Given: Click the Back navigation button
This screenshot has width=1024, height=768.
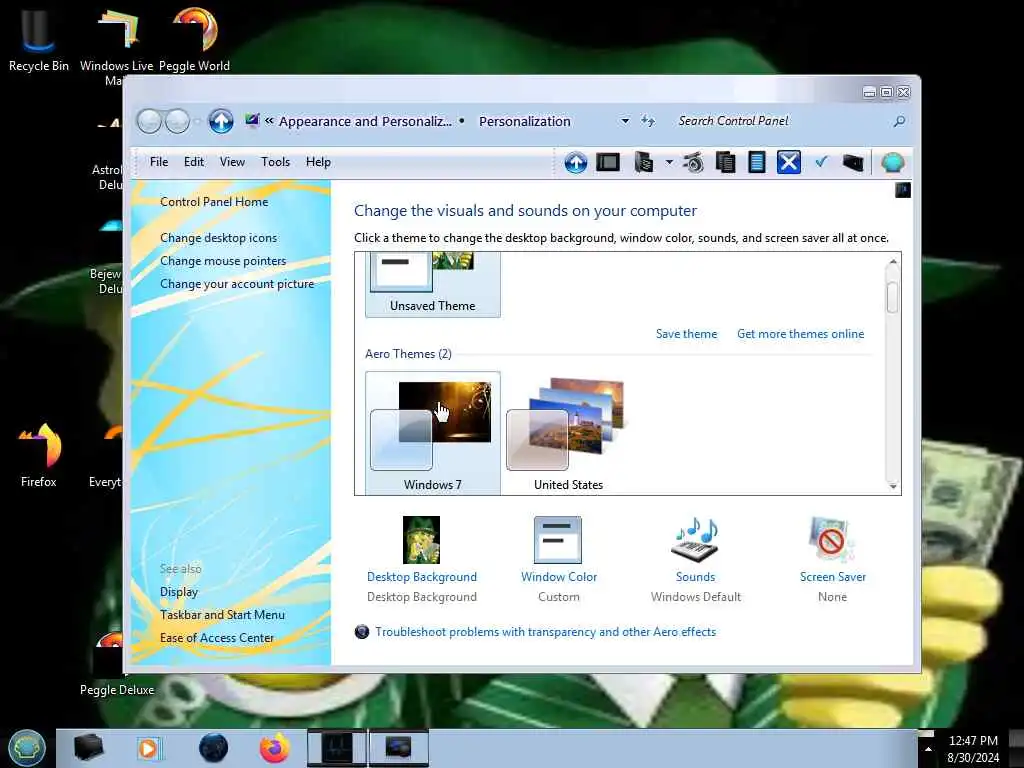Looking at the screenshot, I should 150,121.
